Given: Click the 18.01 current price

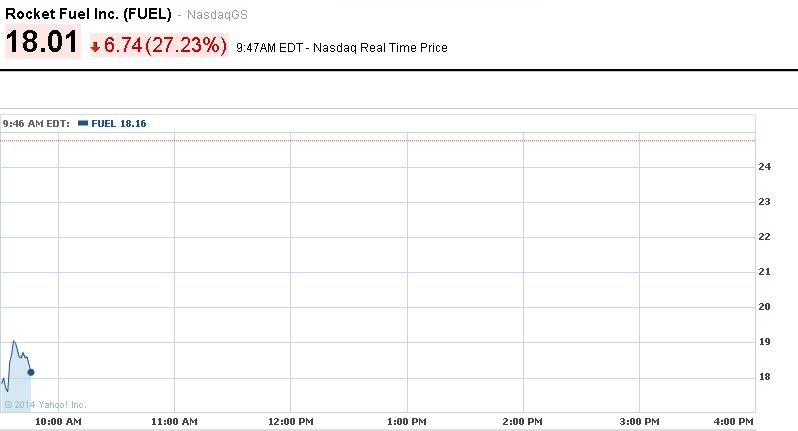Looking at the screenshot, I should 42,44.
